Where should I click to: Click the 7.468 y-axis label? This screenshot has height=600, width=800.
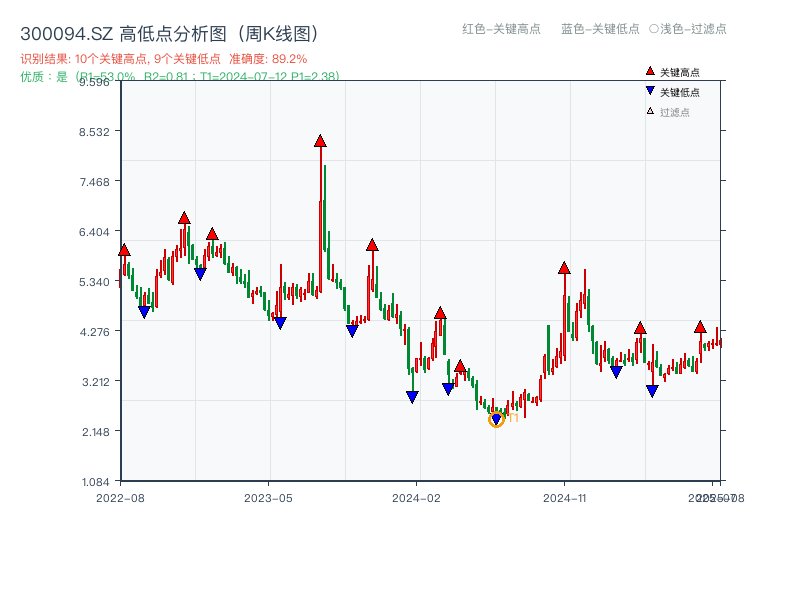click(94, 182)
